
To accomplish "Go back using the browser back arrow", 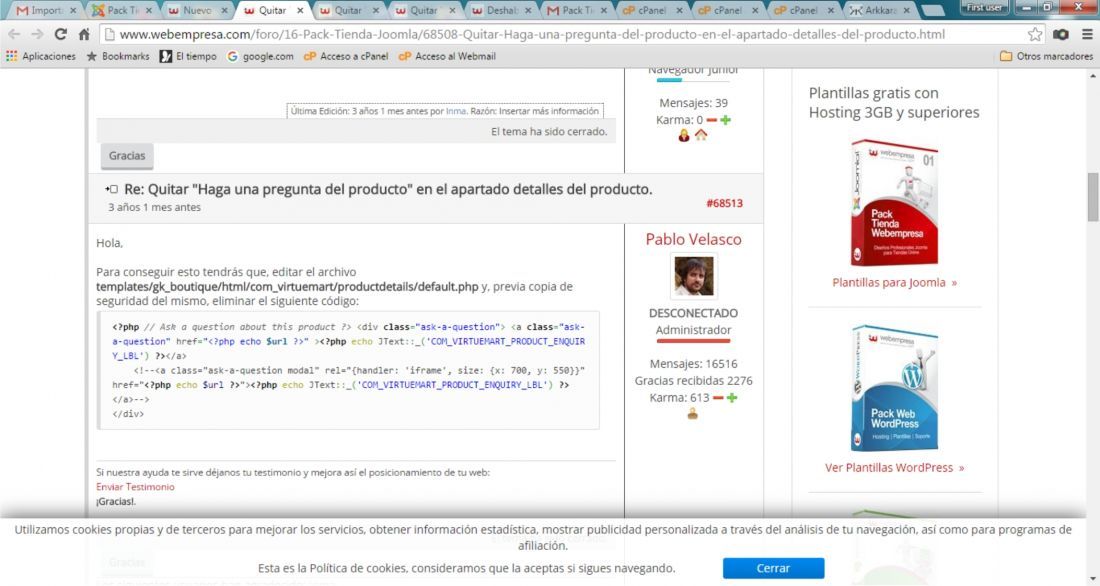I will pyautogui.click(x=14, y=34).
